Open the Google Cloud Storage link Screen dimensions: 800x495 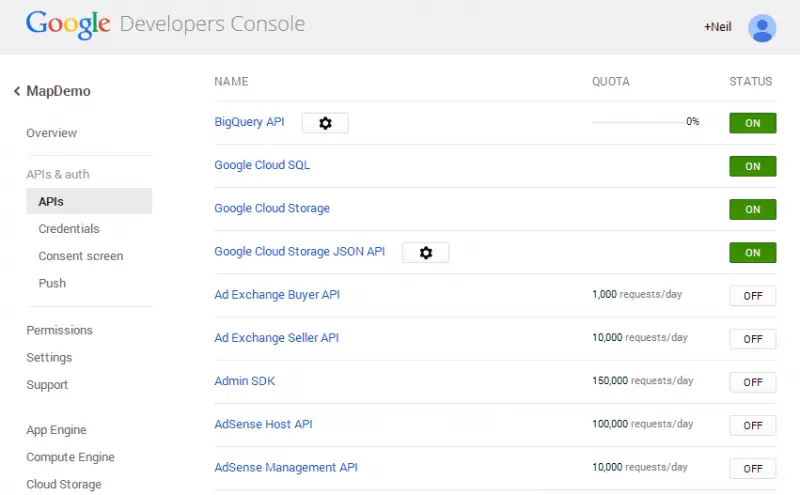272,208
